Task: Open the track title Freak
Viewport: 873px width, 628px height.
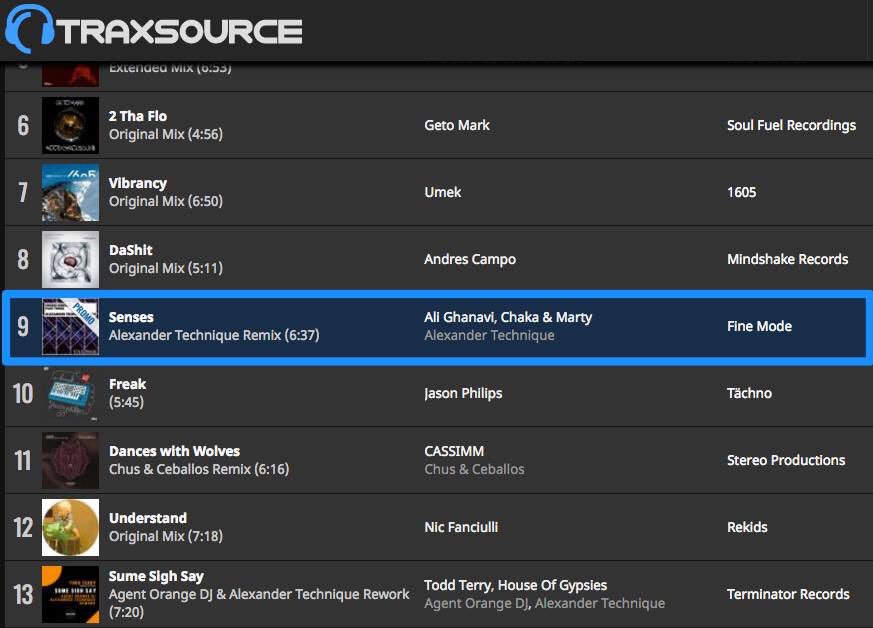Action: pos(127,384)
